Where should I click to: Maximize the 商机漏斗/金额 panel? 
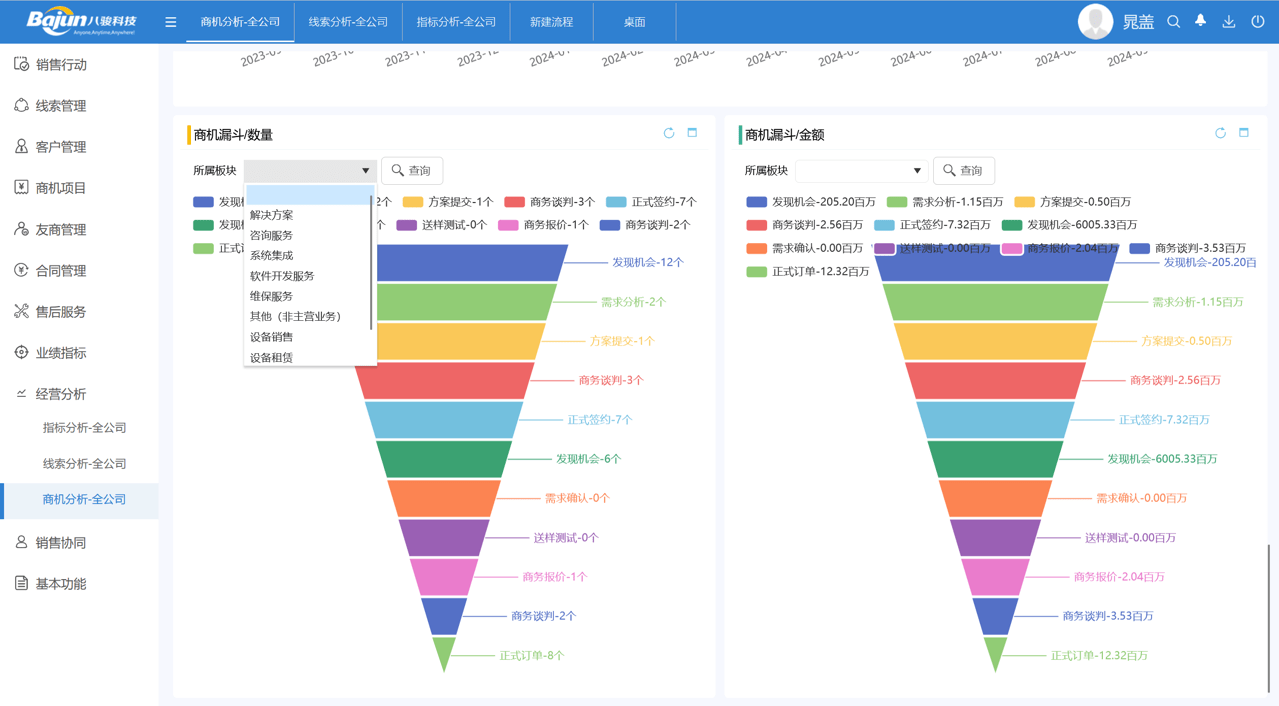pos(1244,133)
